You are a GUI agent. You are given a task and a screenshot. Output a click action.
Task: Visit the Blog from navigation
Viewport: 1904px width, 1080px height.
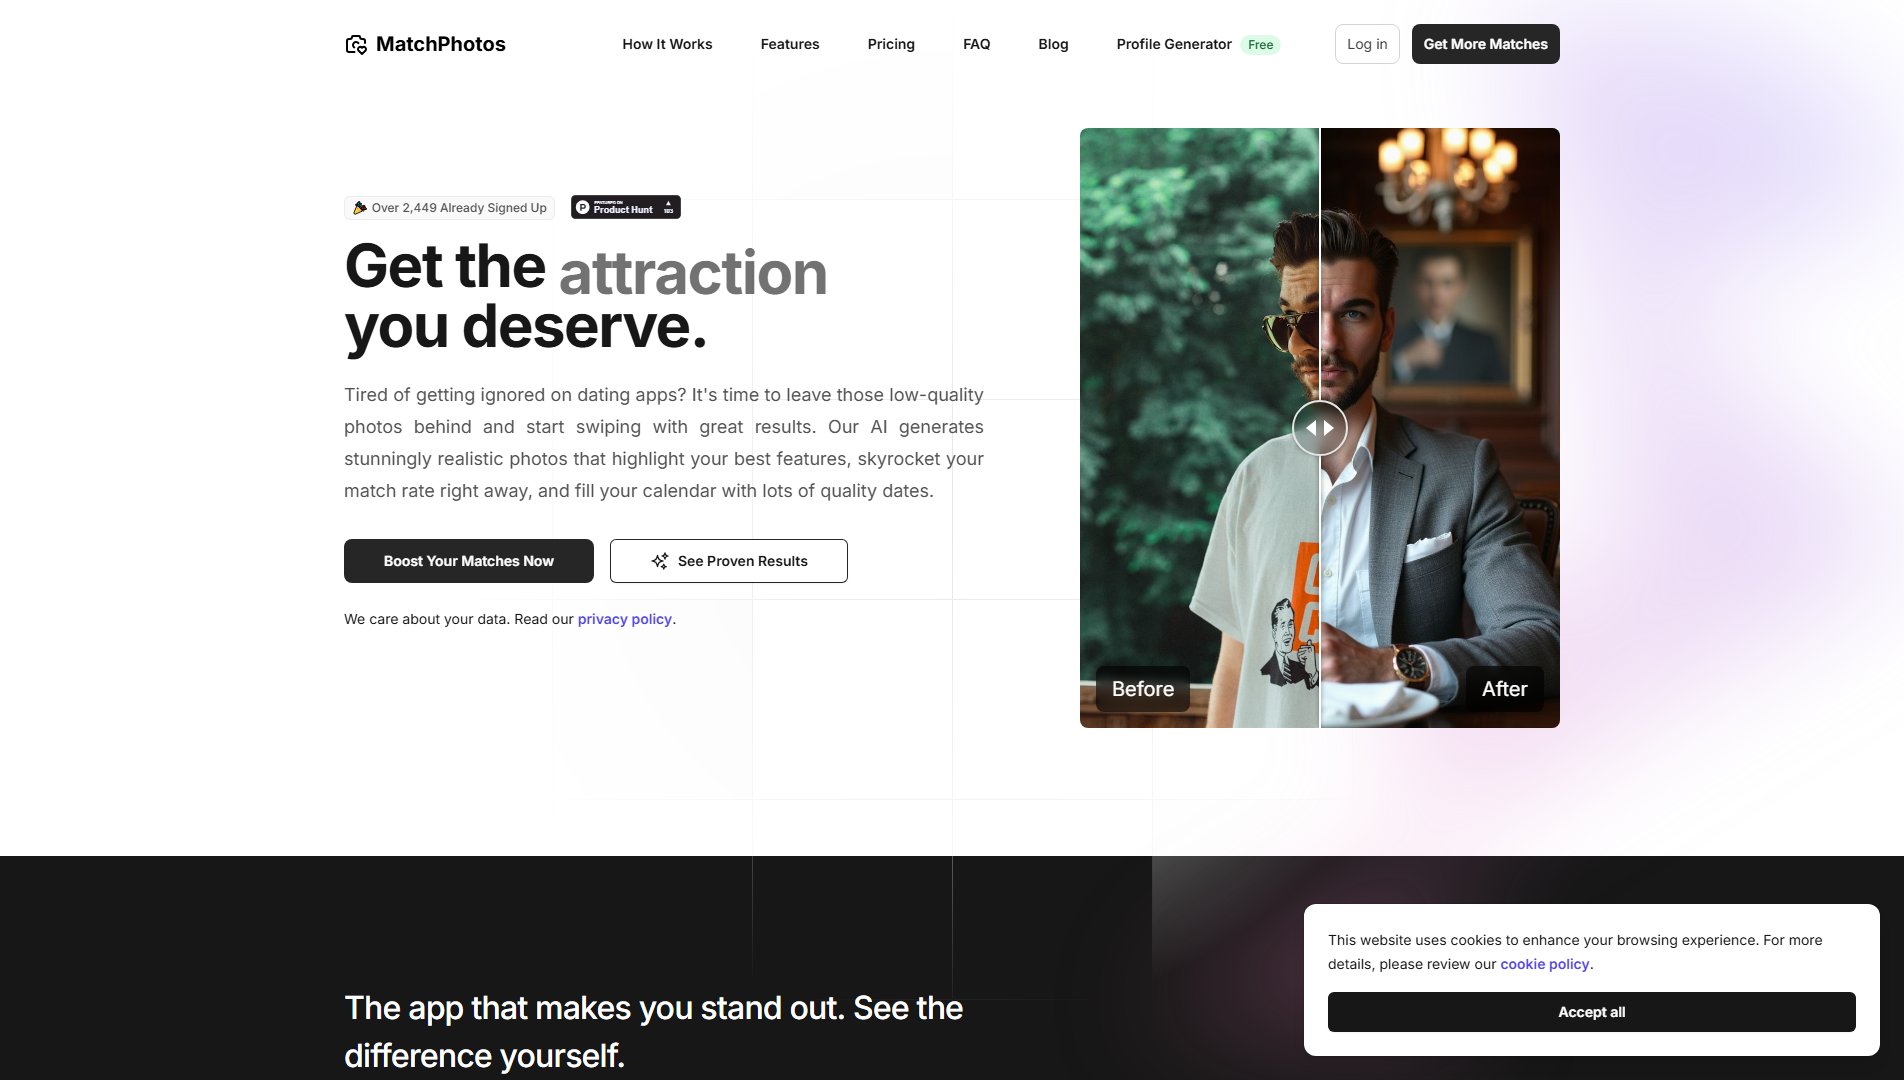point(1053,44)
